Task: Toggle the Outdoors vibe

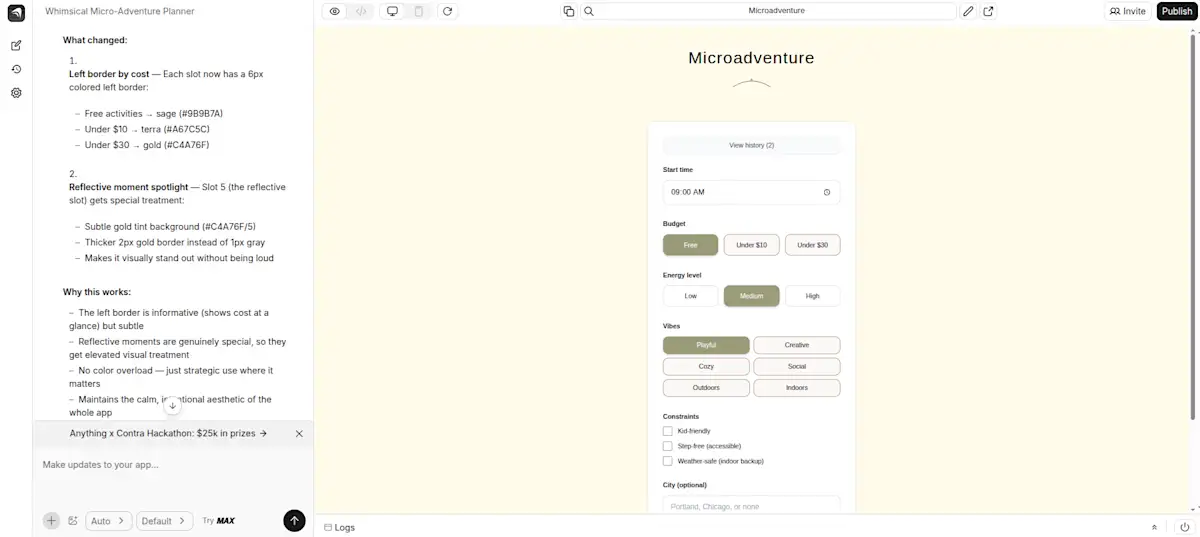Action: click(706, 388)
